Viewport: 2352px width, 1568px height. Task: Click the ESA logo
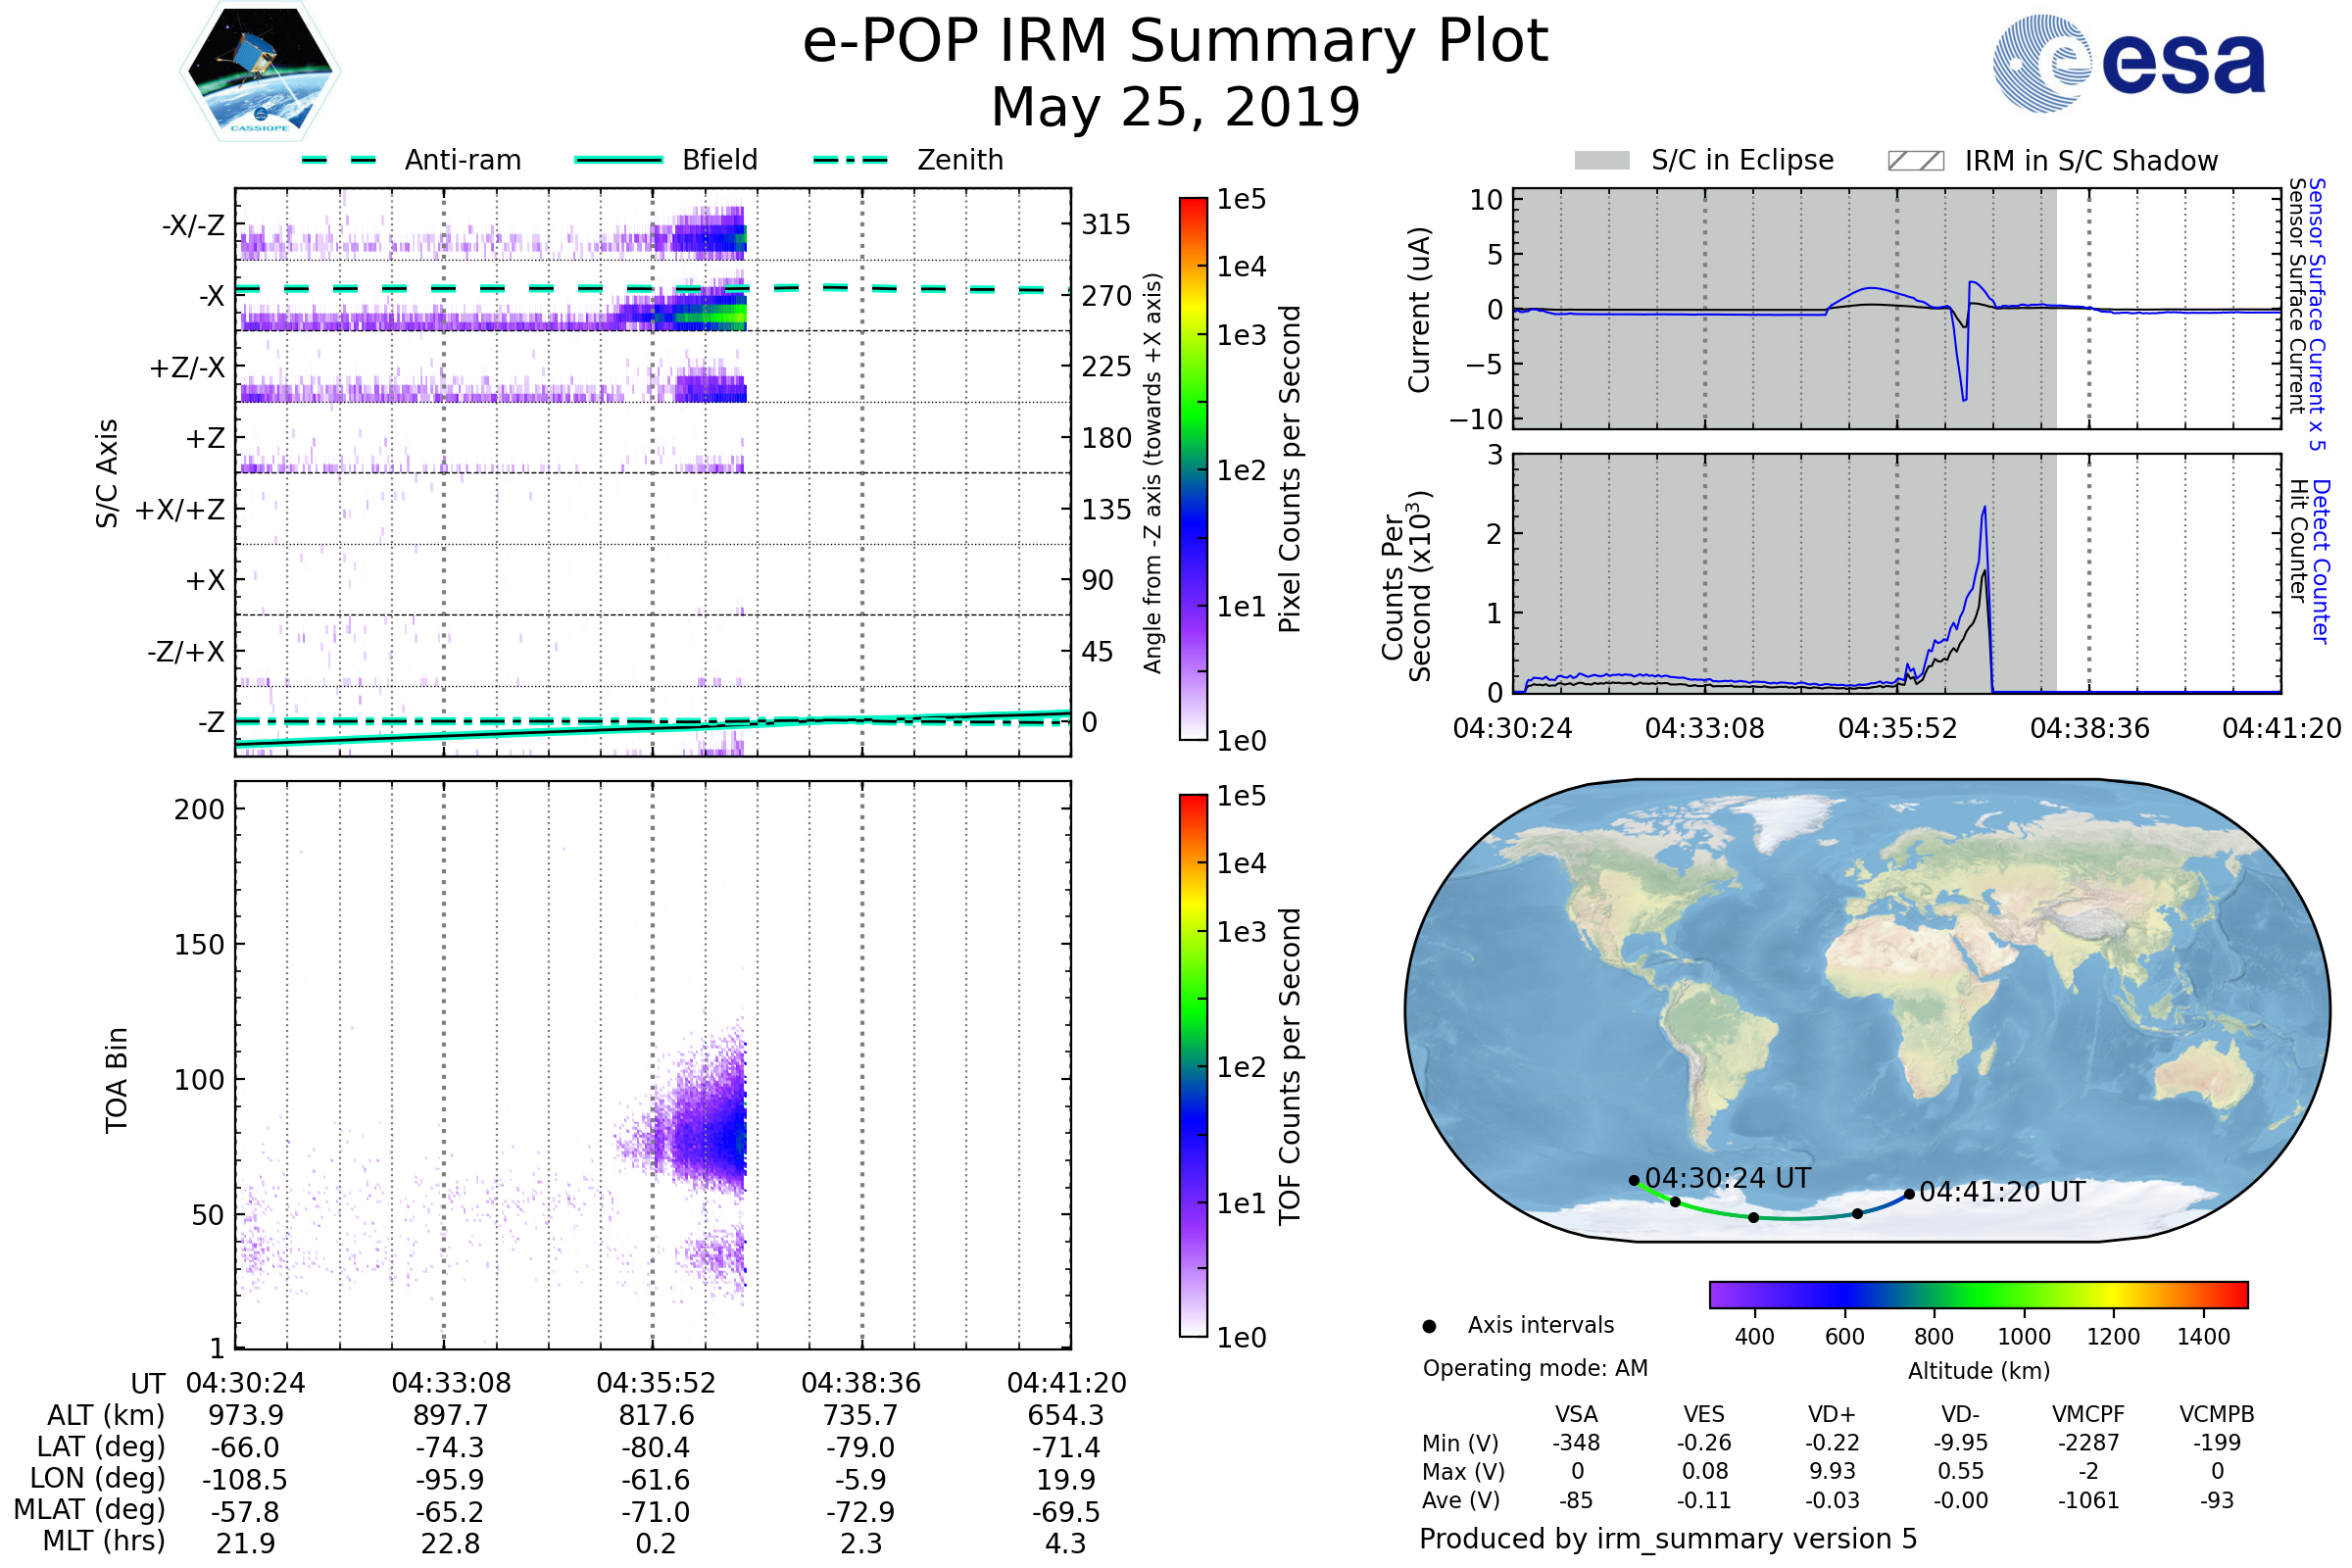[x=2128, y=62]
